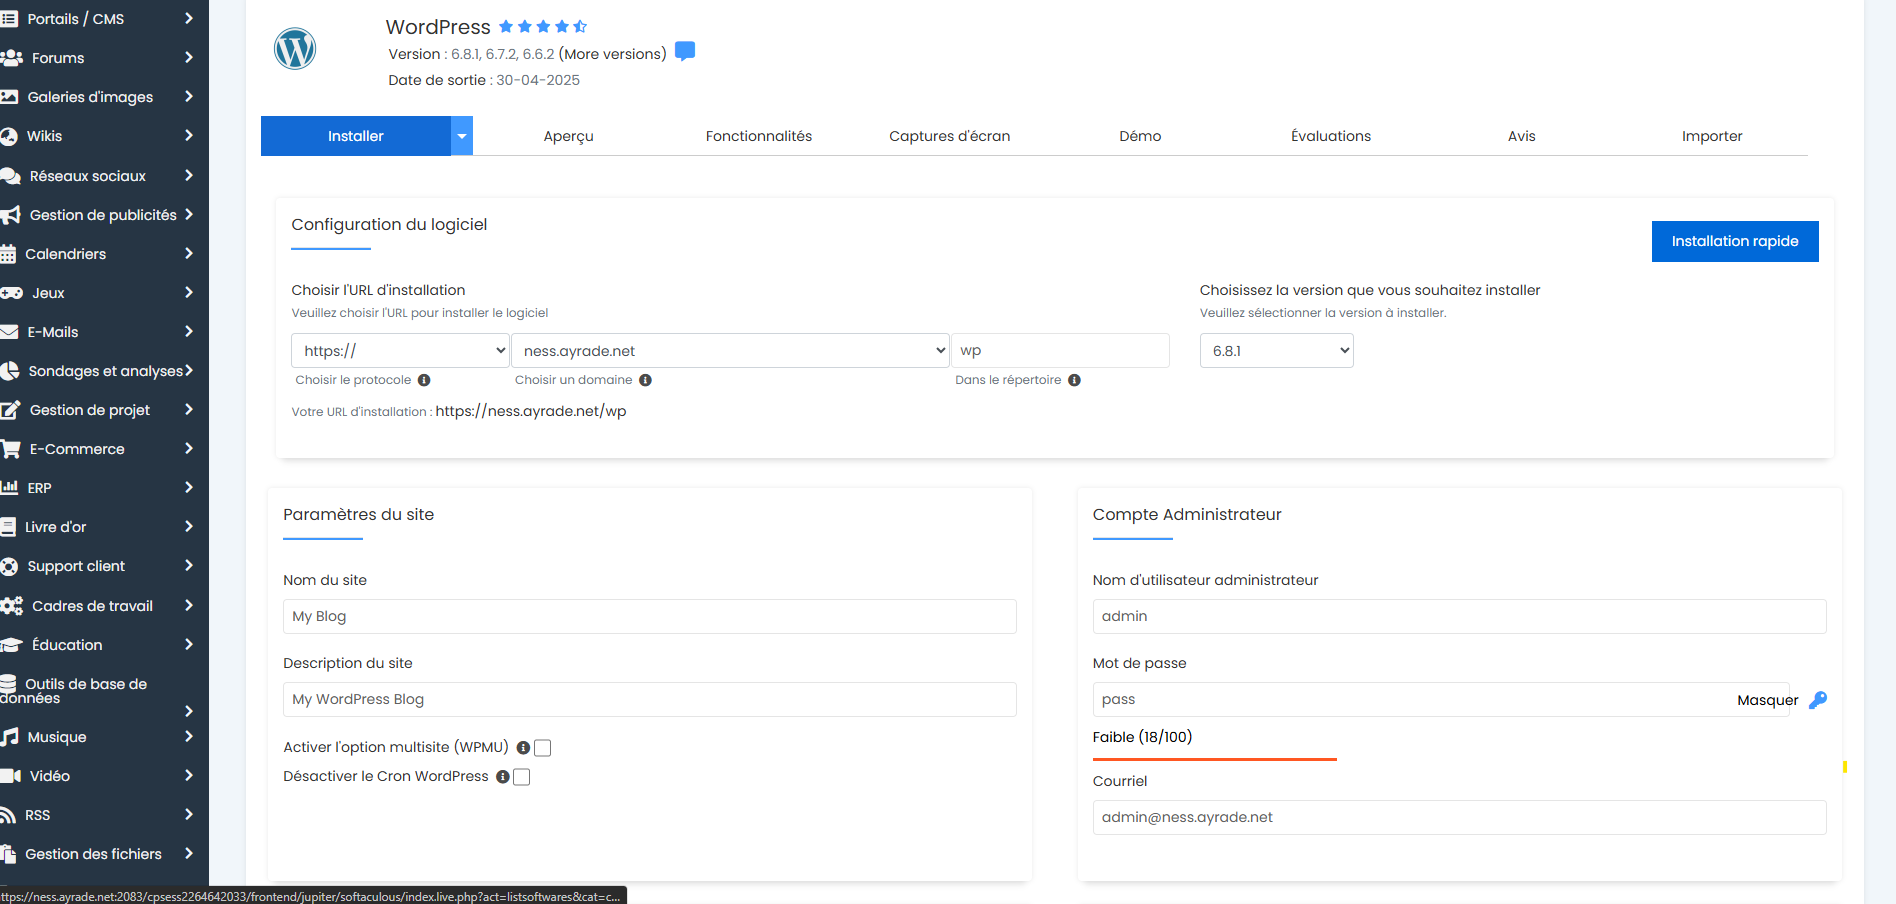Open the https:// protocol dropdown
Image resolution: width=1896 pixels, height=904 pixels.
[x=400, y=351]
